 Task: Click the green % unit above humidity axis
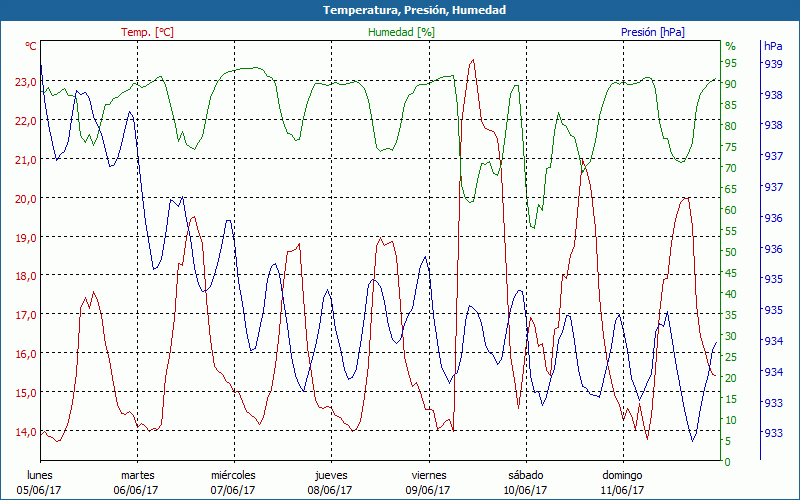(730, 46)
